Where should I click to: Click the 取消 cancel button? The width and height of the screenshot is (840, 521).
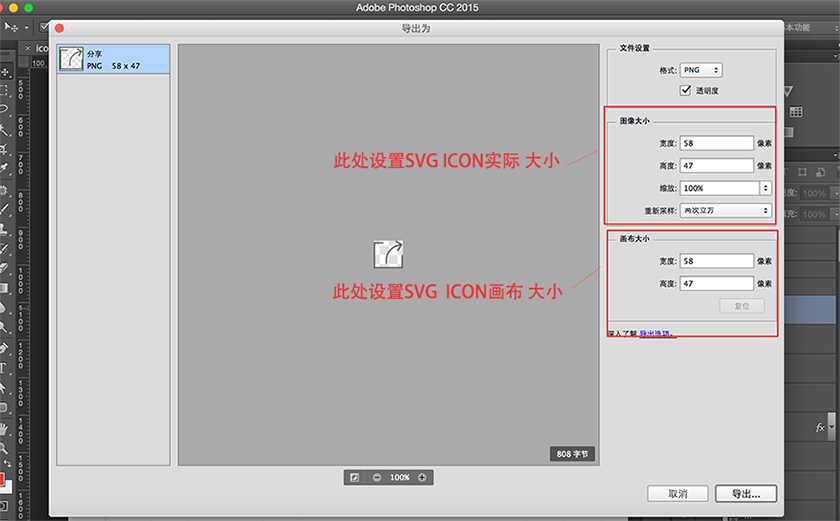tap(678, 494)
